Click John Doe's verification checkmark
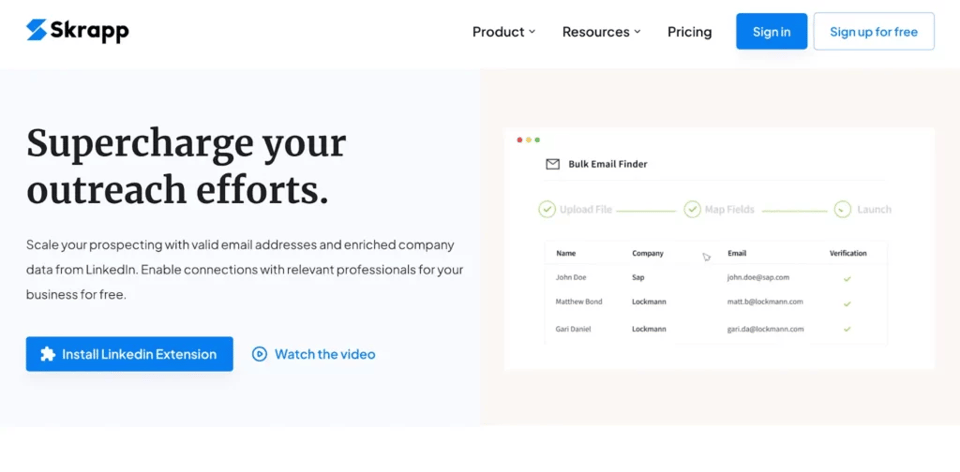This screenshot has width=960, height=472. (x=847, y=279)
